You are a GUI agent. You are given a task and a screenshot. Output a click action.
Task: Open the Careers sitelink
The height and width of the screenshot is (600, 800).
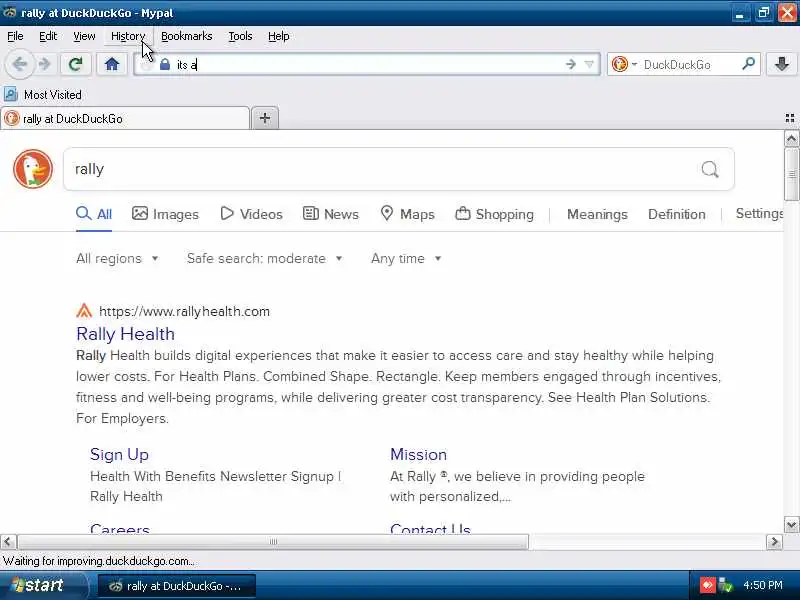(120, 529)
